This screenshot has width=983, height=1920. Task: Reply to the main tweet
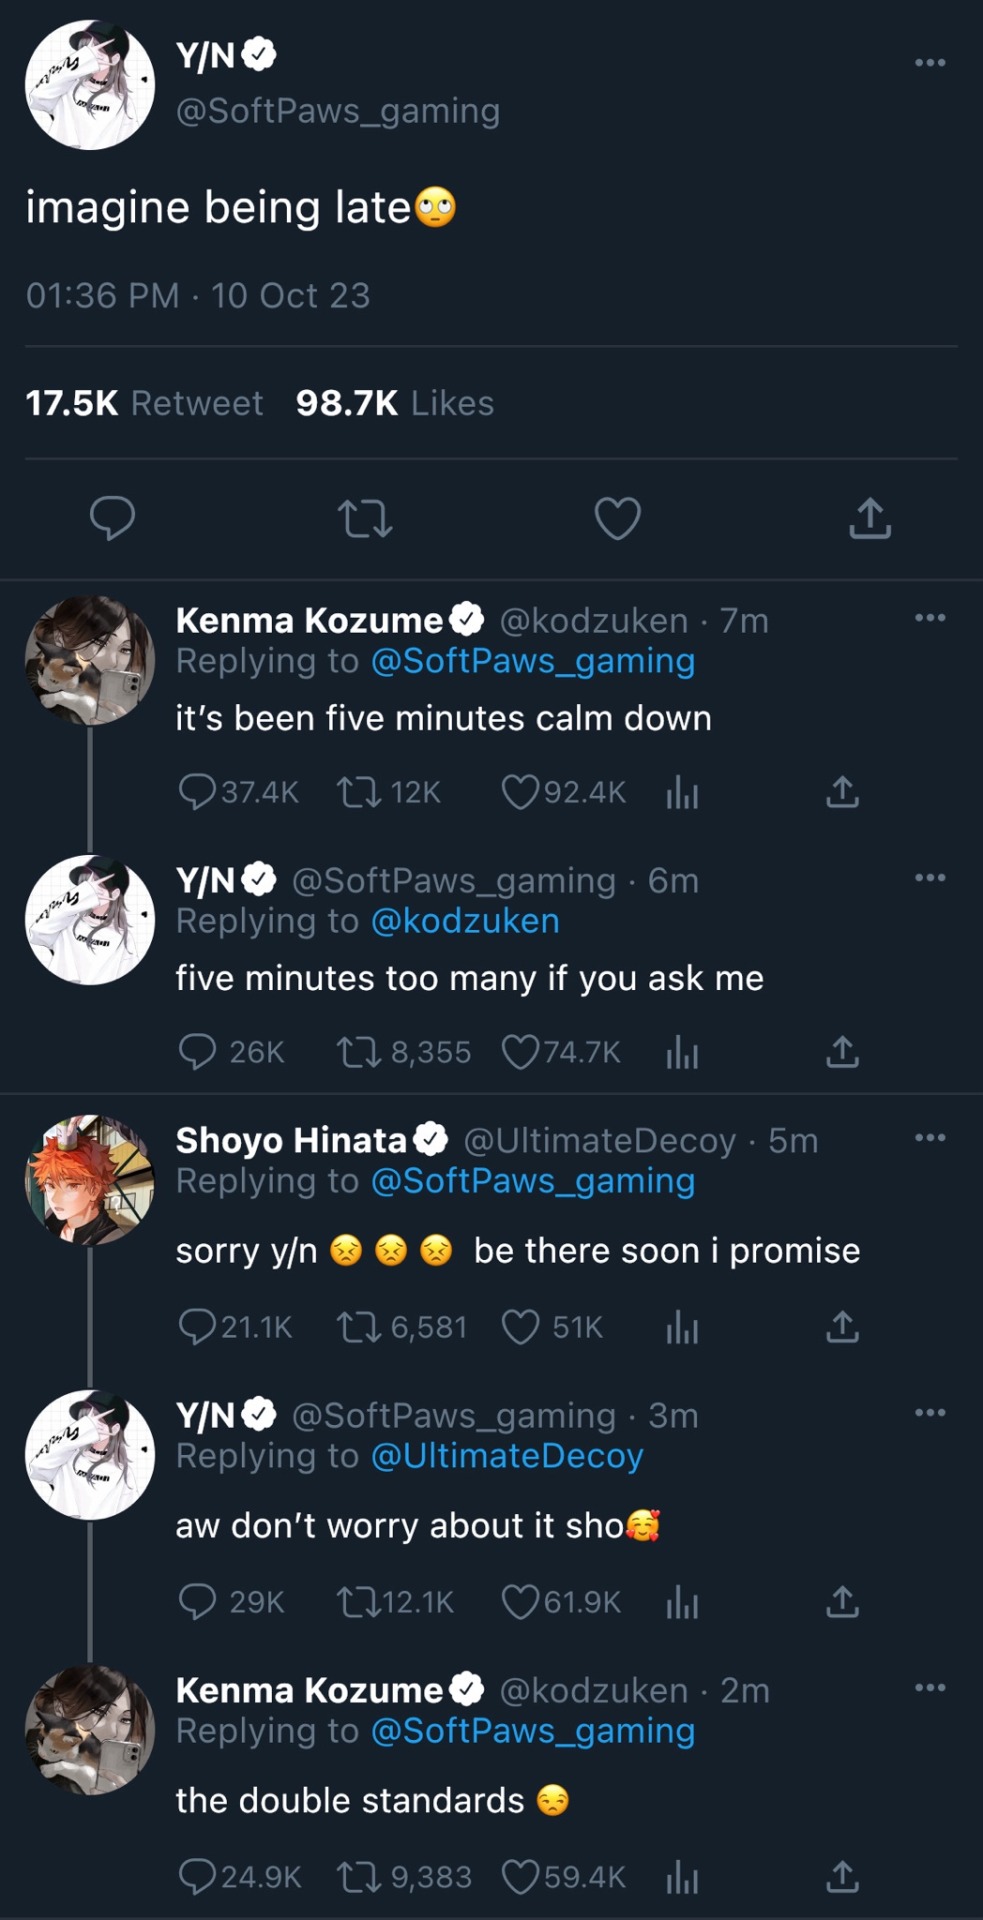pyautogui.click(x=112, y=518)
